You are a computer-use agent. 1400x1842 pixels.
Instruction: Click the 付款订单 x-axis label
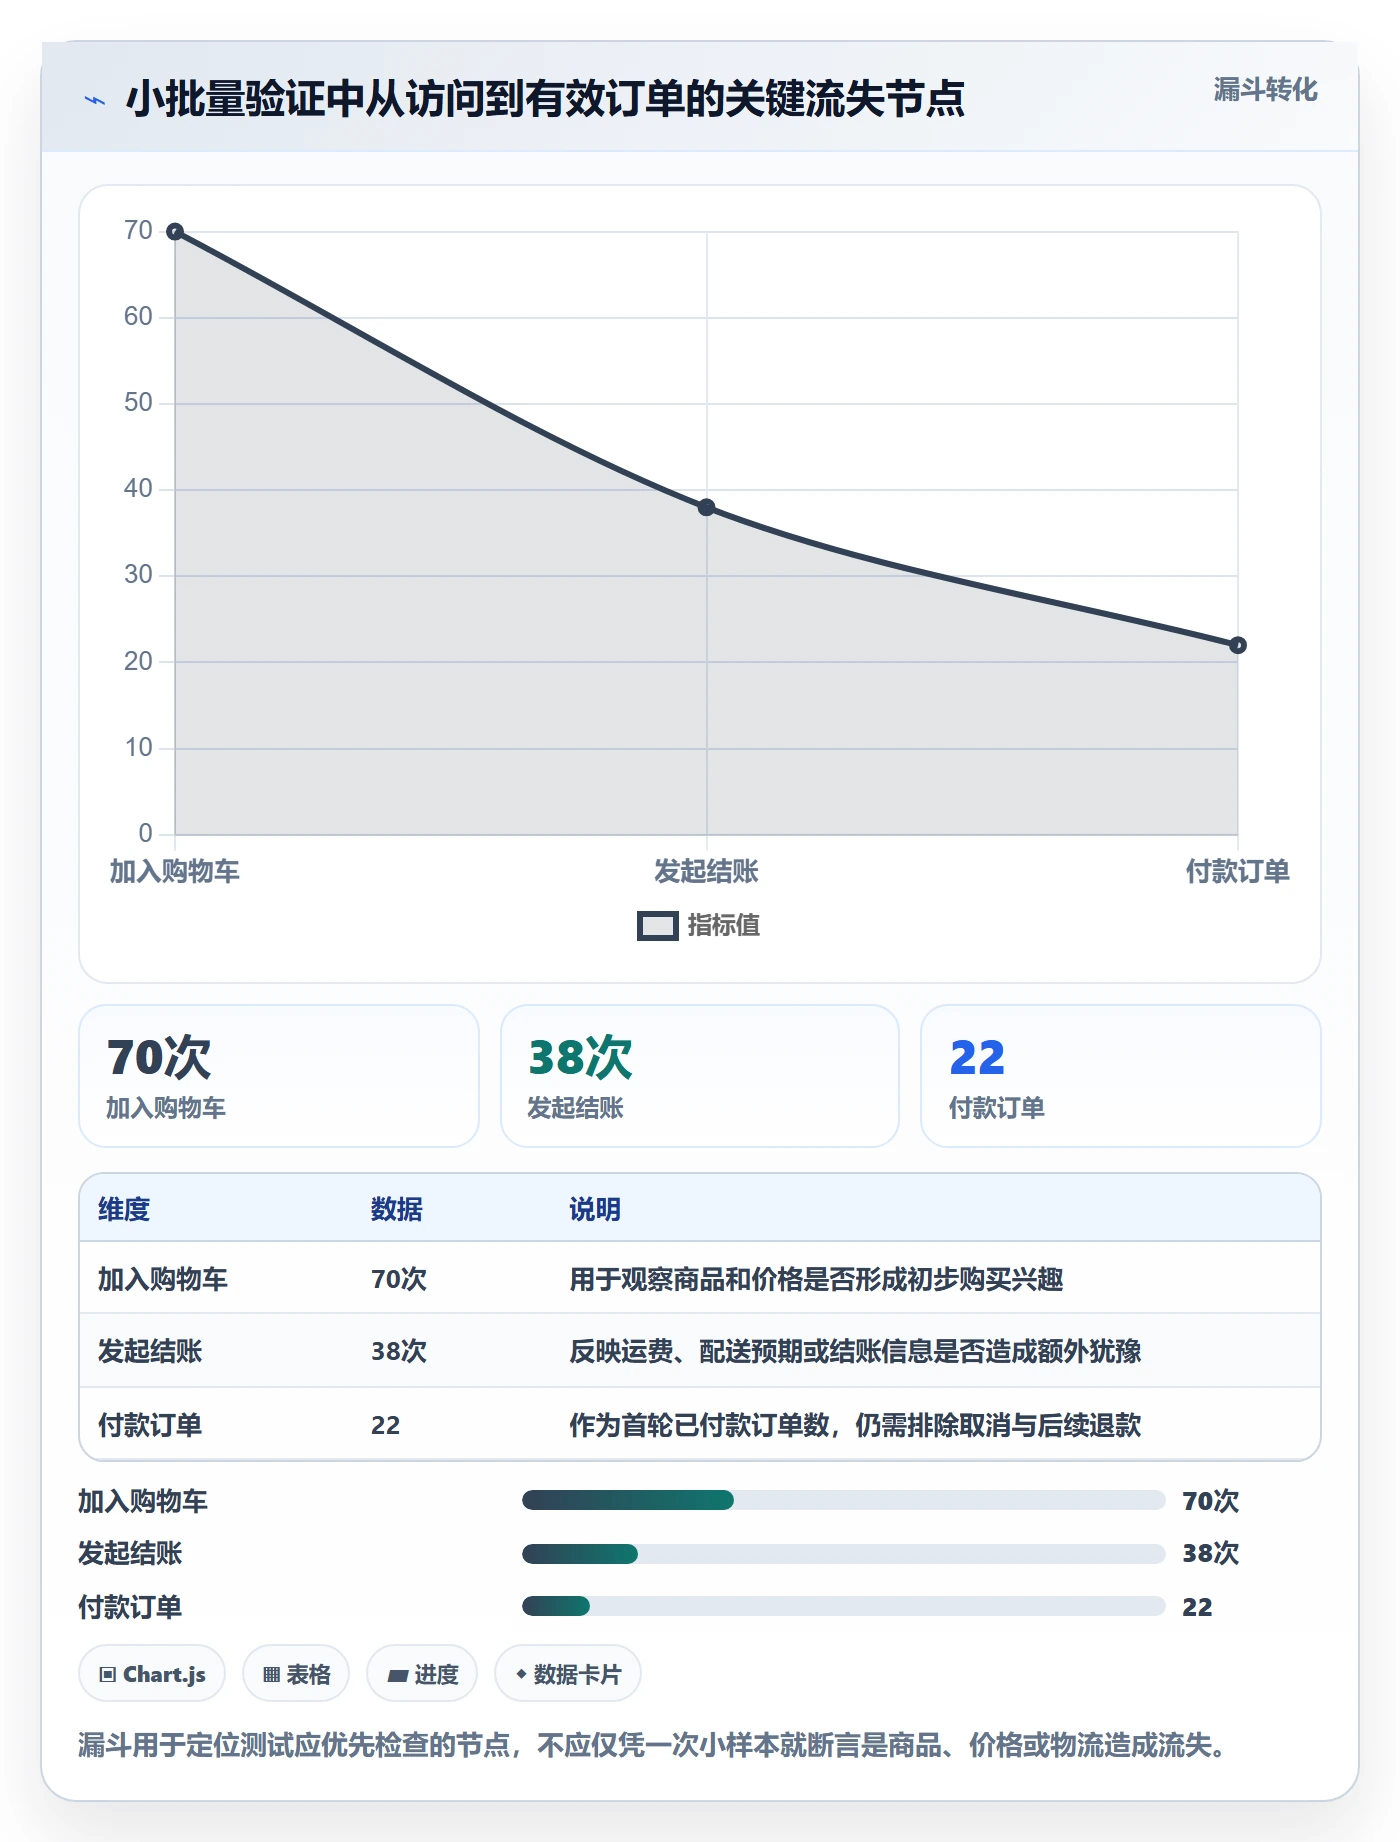click(x=1238, y=871)
